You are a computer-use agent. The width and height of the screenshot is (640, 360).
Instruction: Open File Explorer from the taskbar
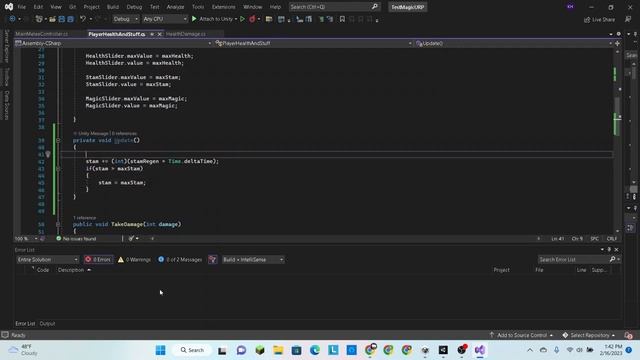[x=278, y=350]
